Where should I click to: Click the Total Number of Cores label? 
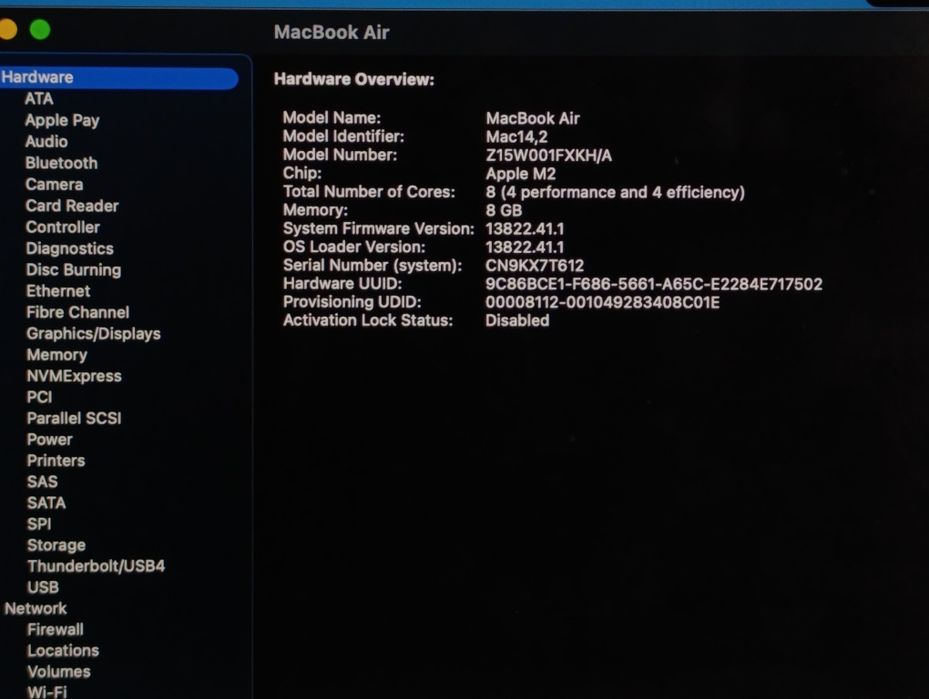[369, 191]
